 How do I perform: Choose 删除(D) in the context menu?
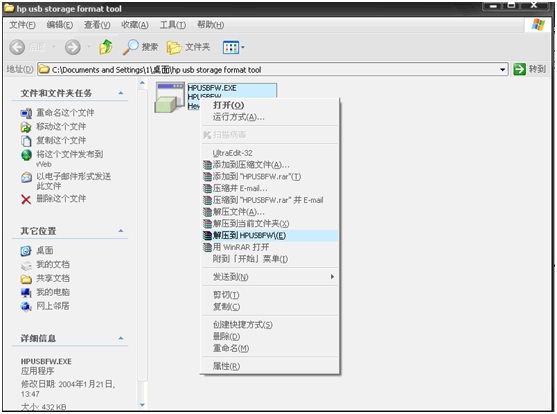[x=270, y=337]
